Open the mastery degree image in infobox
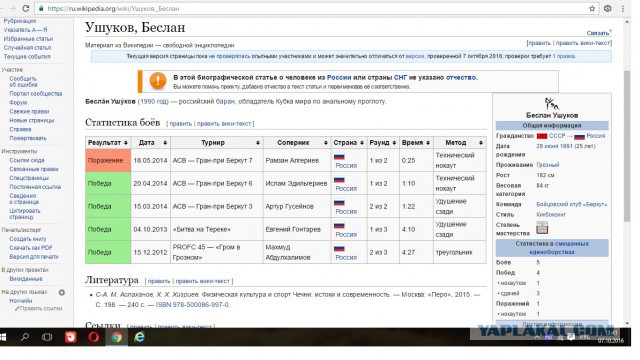 pos(542,228)
